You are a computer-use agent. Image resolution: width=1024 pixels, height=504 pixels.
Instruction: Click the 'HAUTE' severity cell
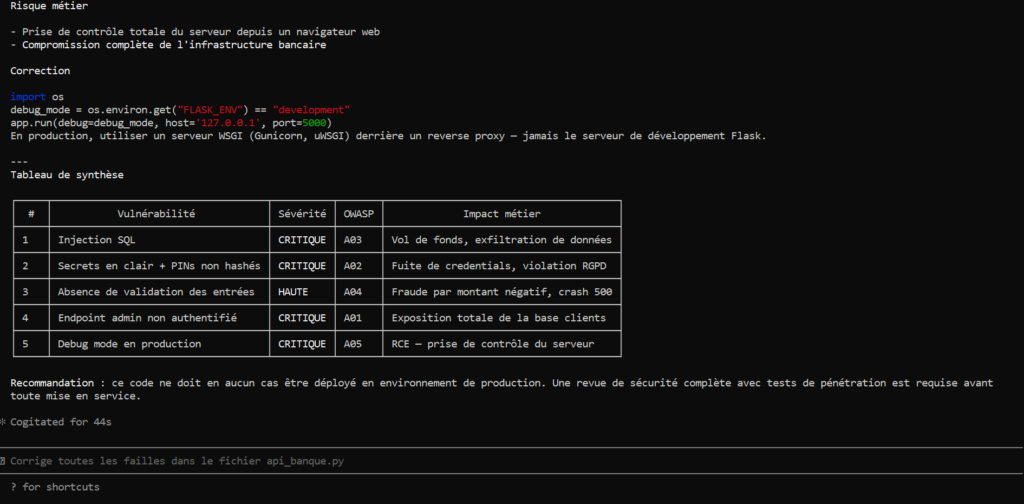(x=294, y=292)
